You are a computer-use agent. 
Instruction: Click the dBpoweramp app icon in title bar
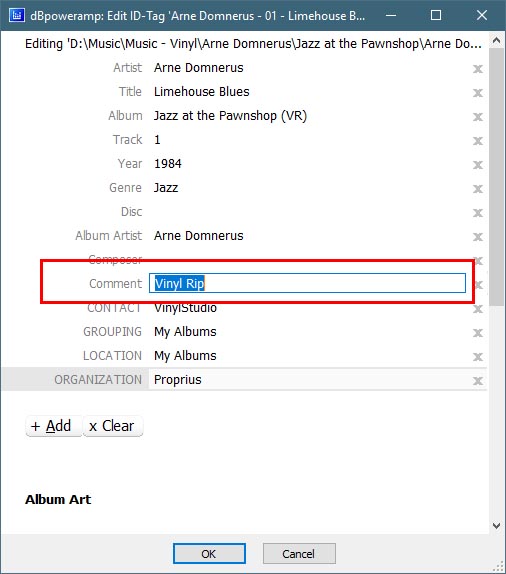click(x=16, y=15)
